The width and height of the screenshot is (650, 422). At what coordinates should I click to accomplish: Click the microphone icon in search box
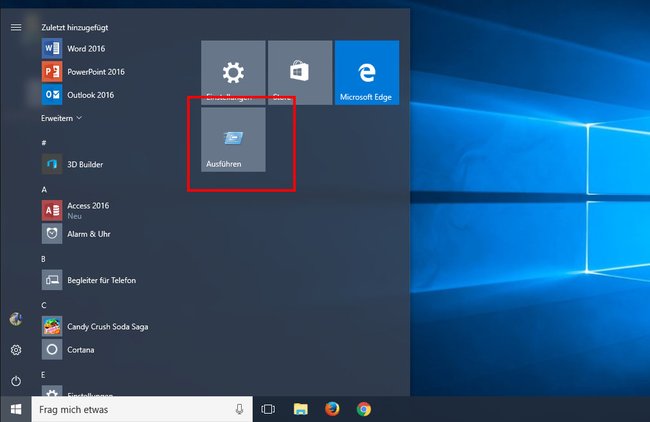239,410
